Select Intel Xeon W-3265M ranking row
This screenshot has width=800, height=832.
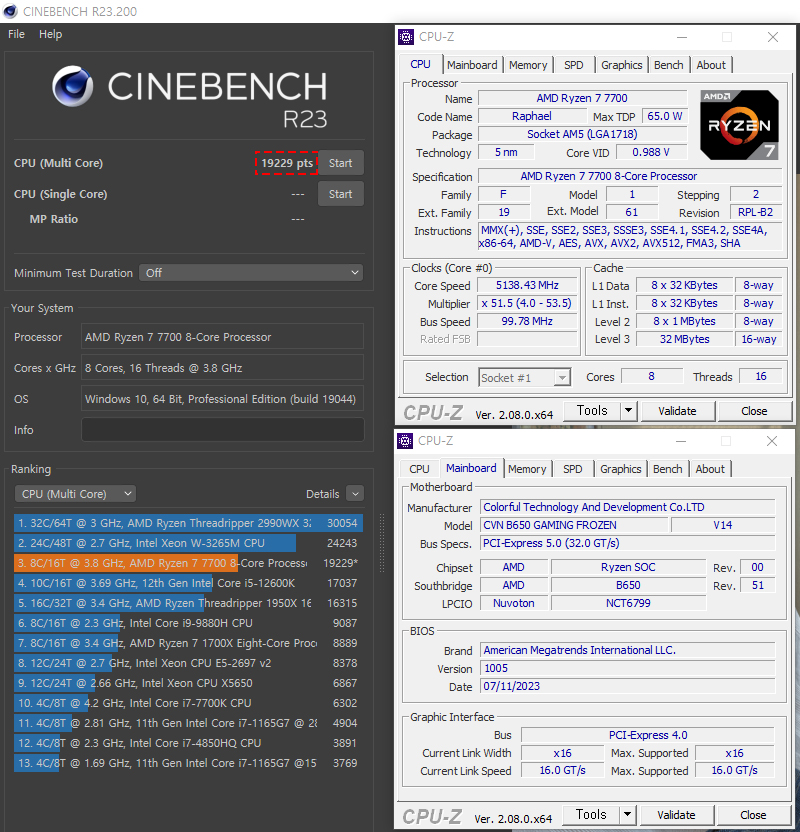pos(188,543)
